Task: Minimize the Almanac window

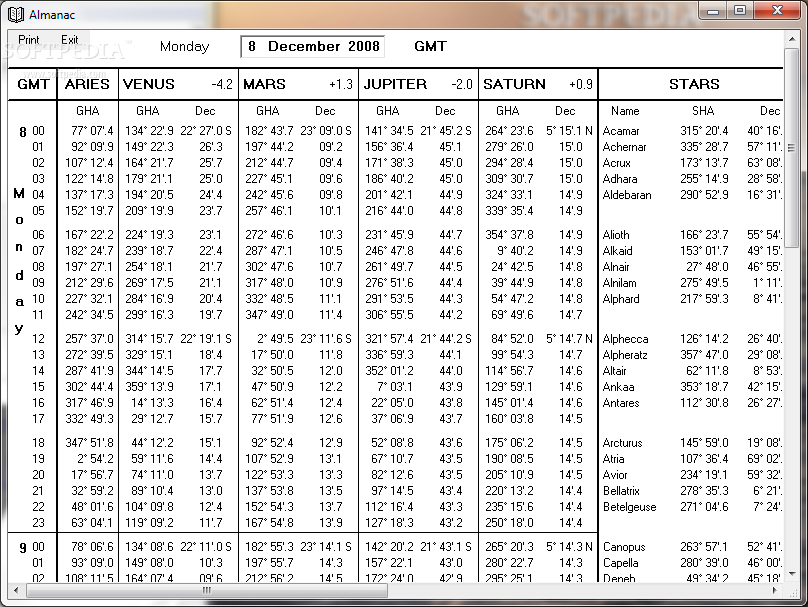Action: [x=713, y=11]
